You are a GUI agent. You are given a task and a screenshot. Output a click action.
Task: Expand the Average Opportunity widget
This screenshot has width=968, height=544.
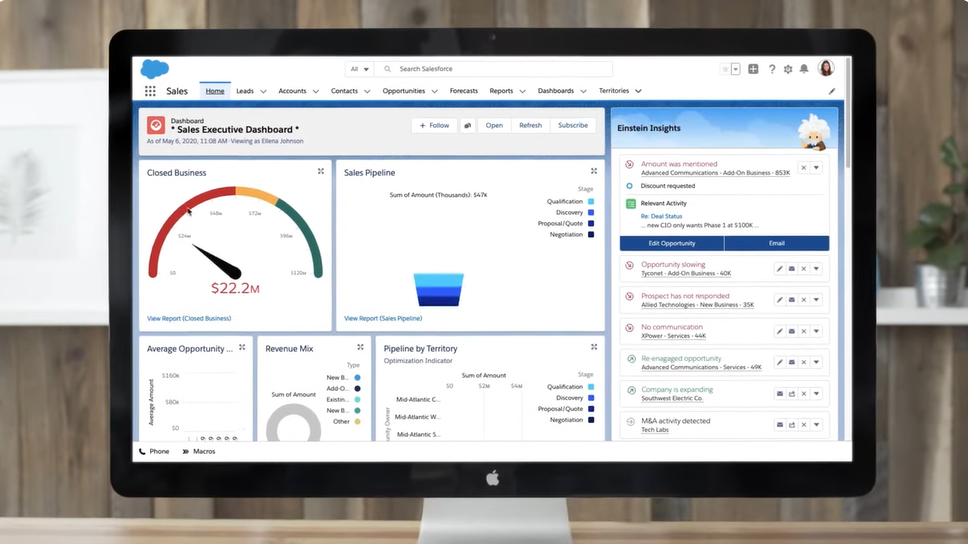click(242, 348)
